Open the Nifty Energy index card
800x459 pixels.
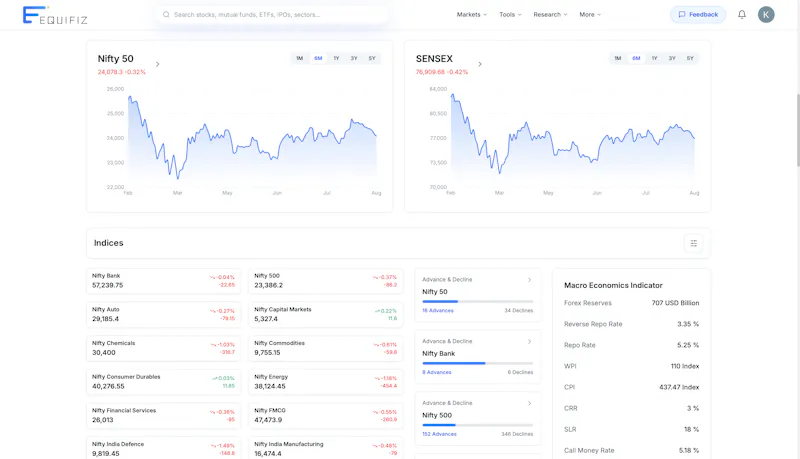(x=326, y=382)
